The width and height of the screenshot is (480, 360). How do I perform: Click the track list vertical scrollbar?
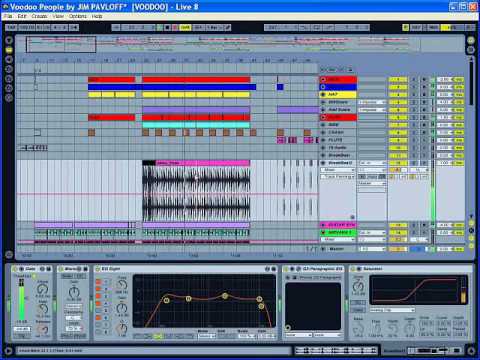click(471, 83)
